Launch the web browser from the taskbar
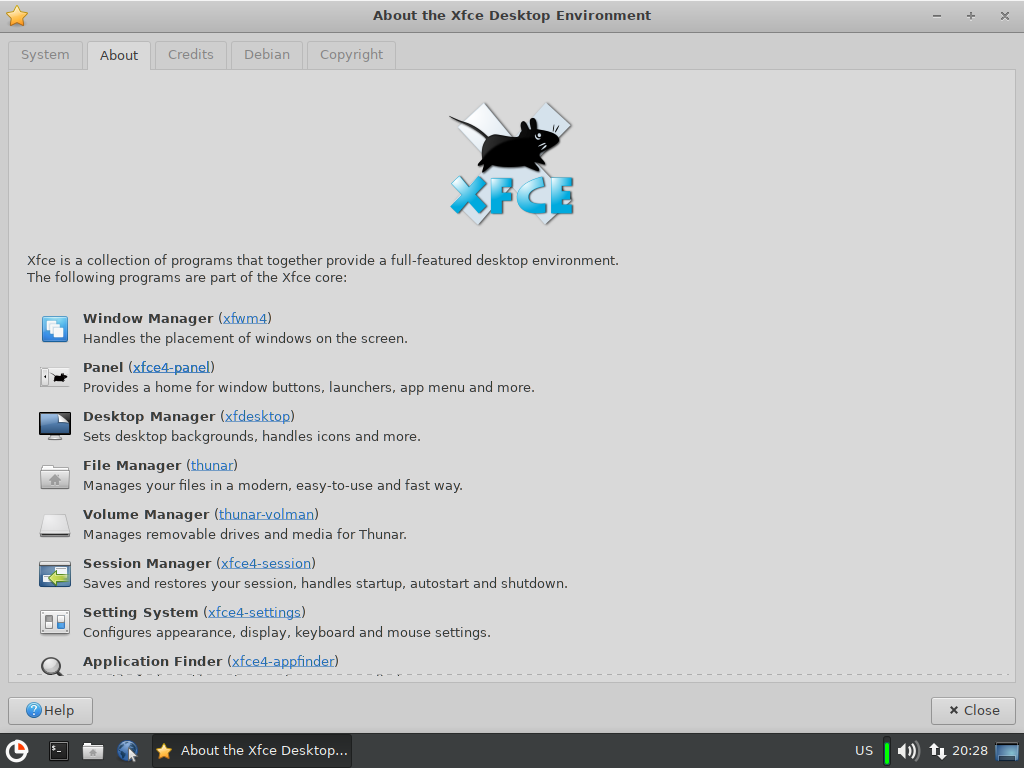The image size is (1024, 768). [x=127, y=751]
